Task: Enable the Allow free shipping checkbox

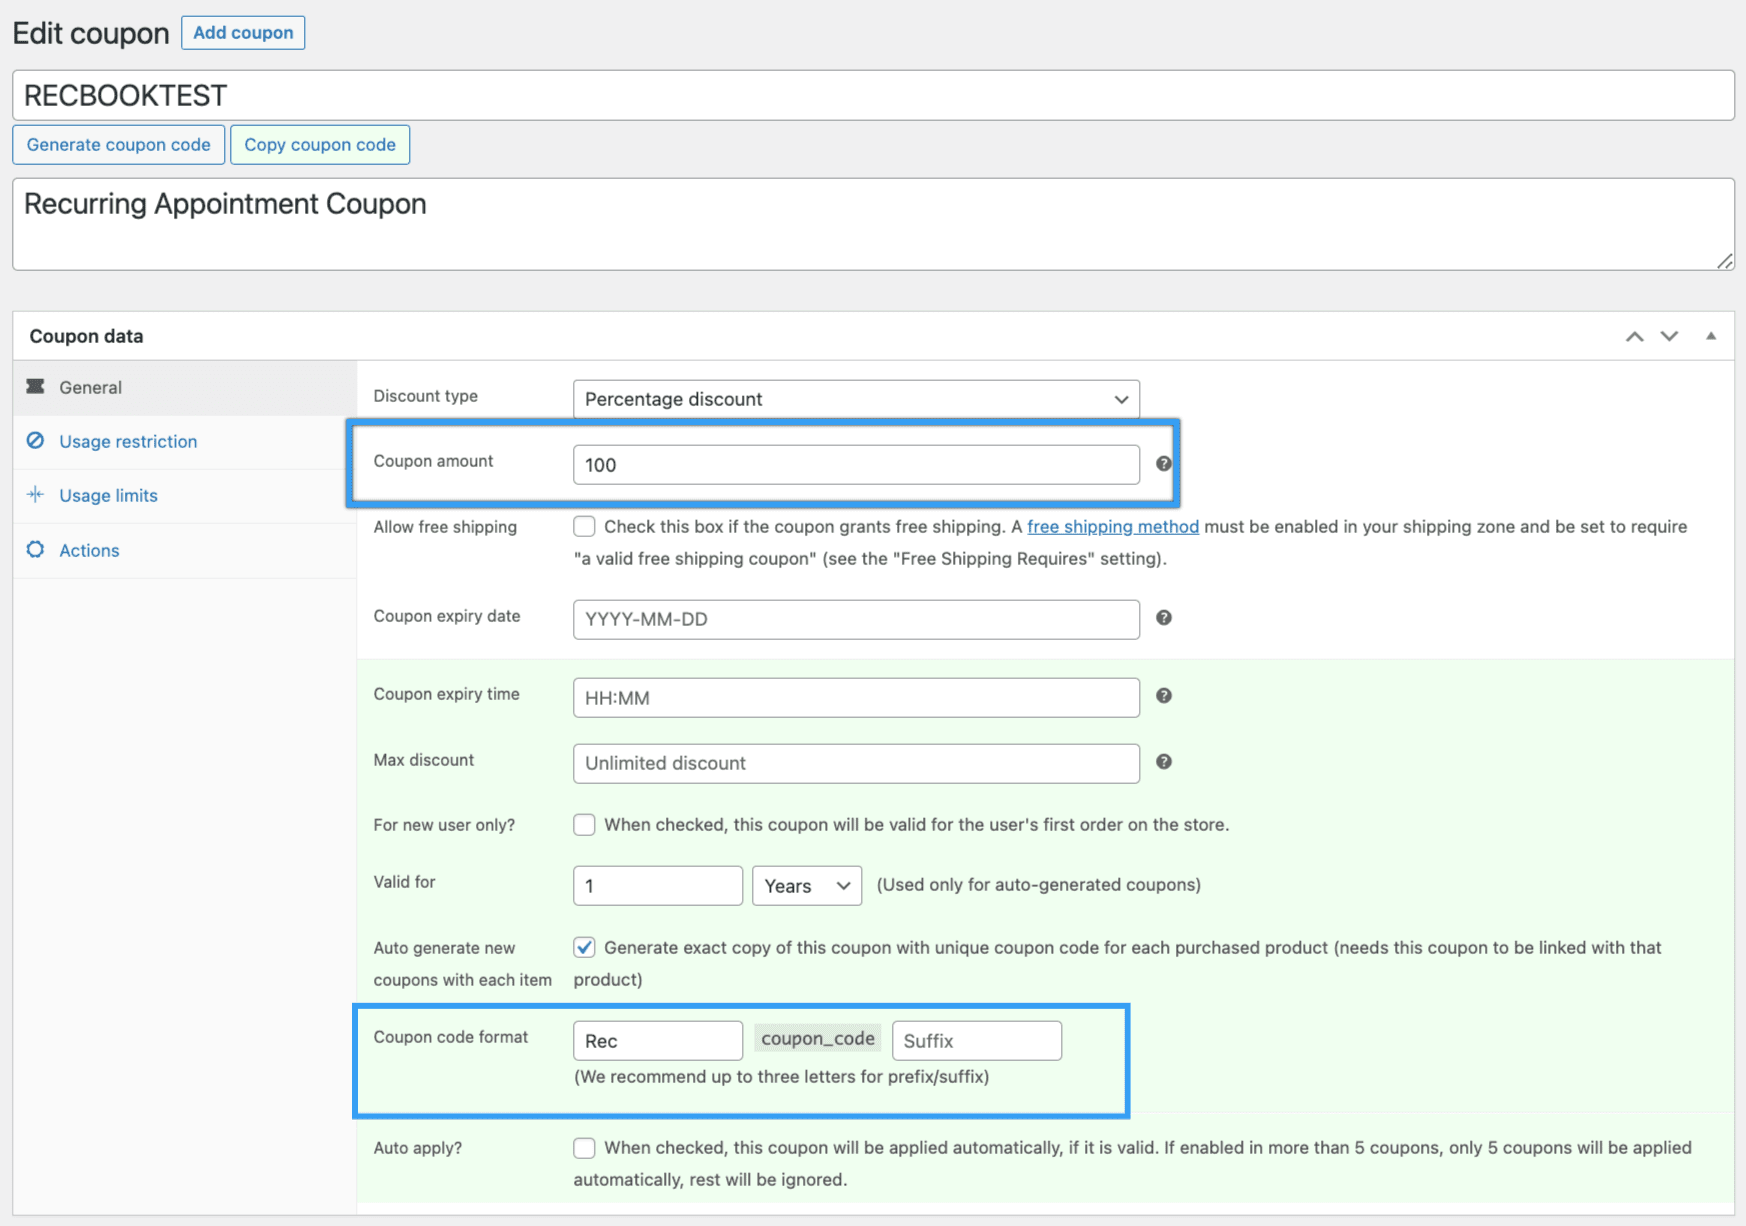Action: click(584, 527)
